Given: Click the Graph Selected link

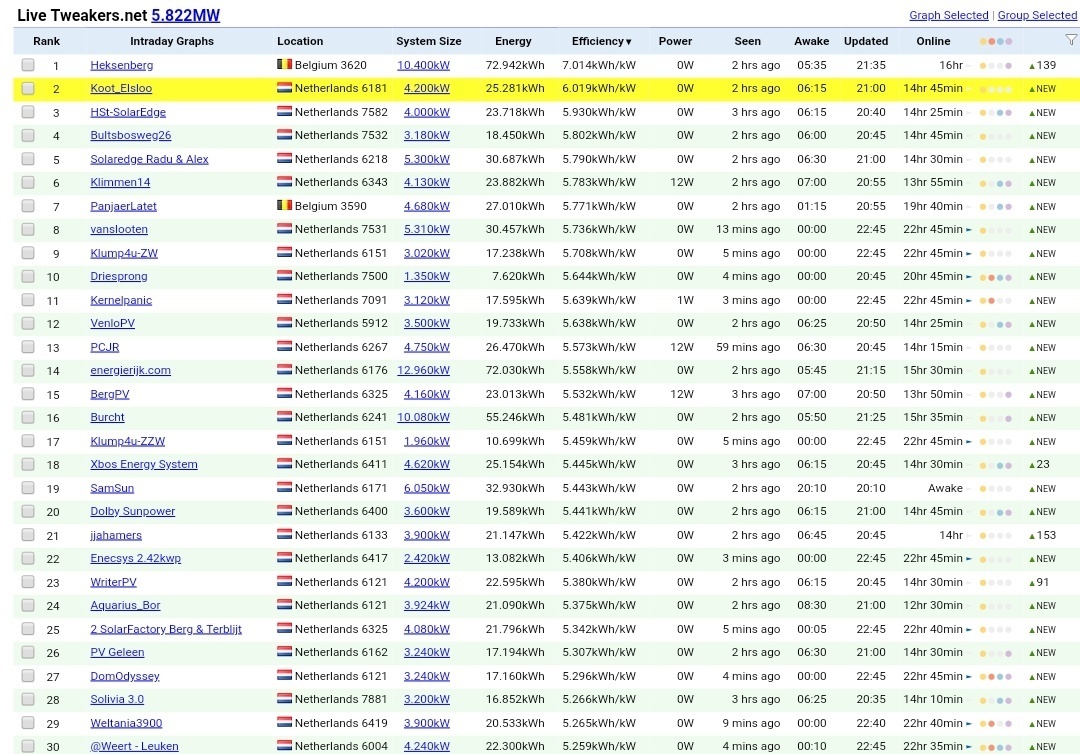Looking at the screenshot, I should 948,15.
